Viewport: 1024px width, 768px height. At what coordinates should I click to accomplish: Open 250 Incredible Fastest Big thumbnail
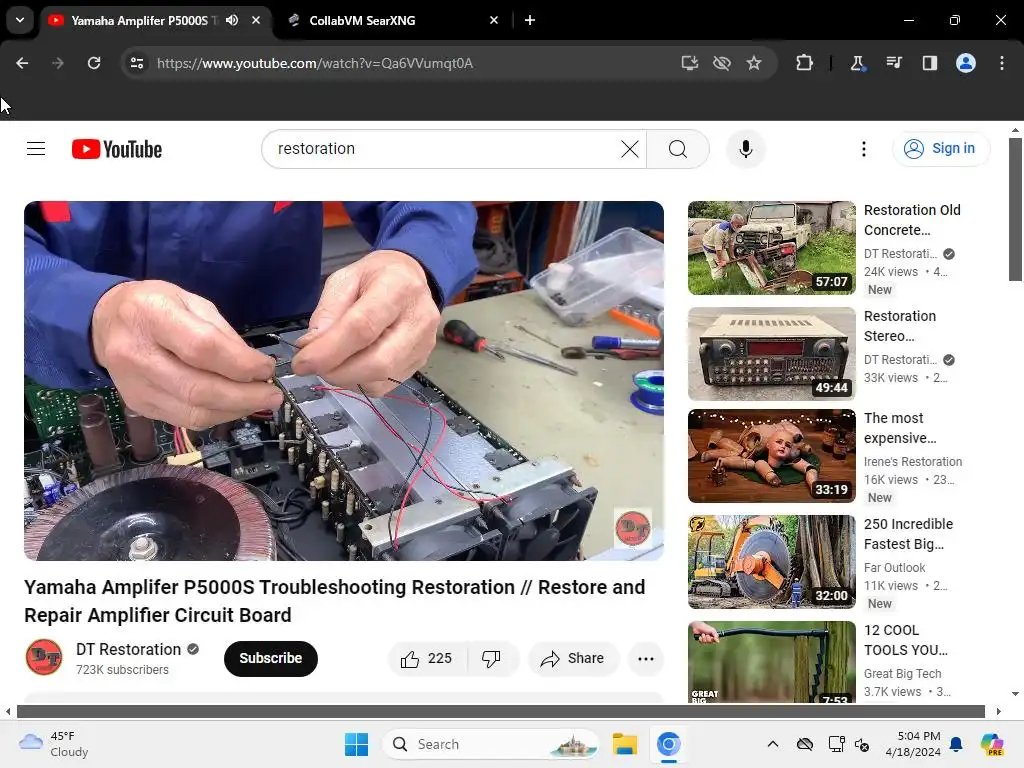(x=771, y=562)
